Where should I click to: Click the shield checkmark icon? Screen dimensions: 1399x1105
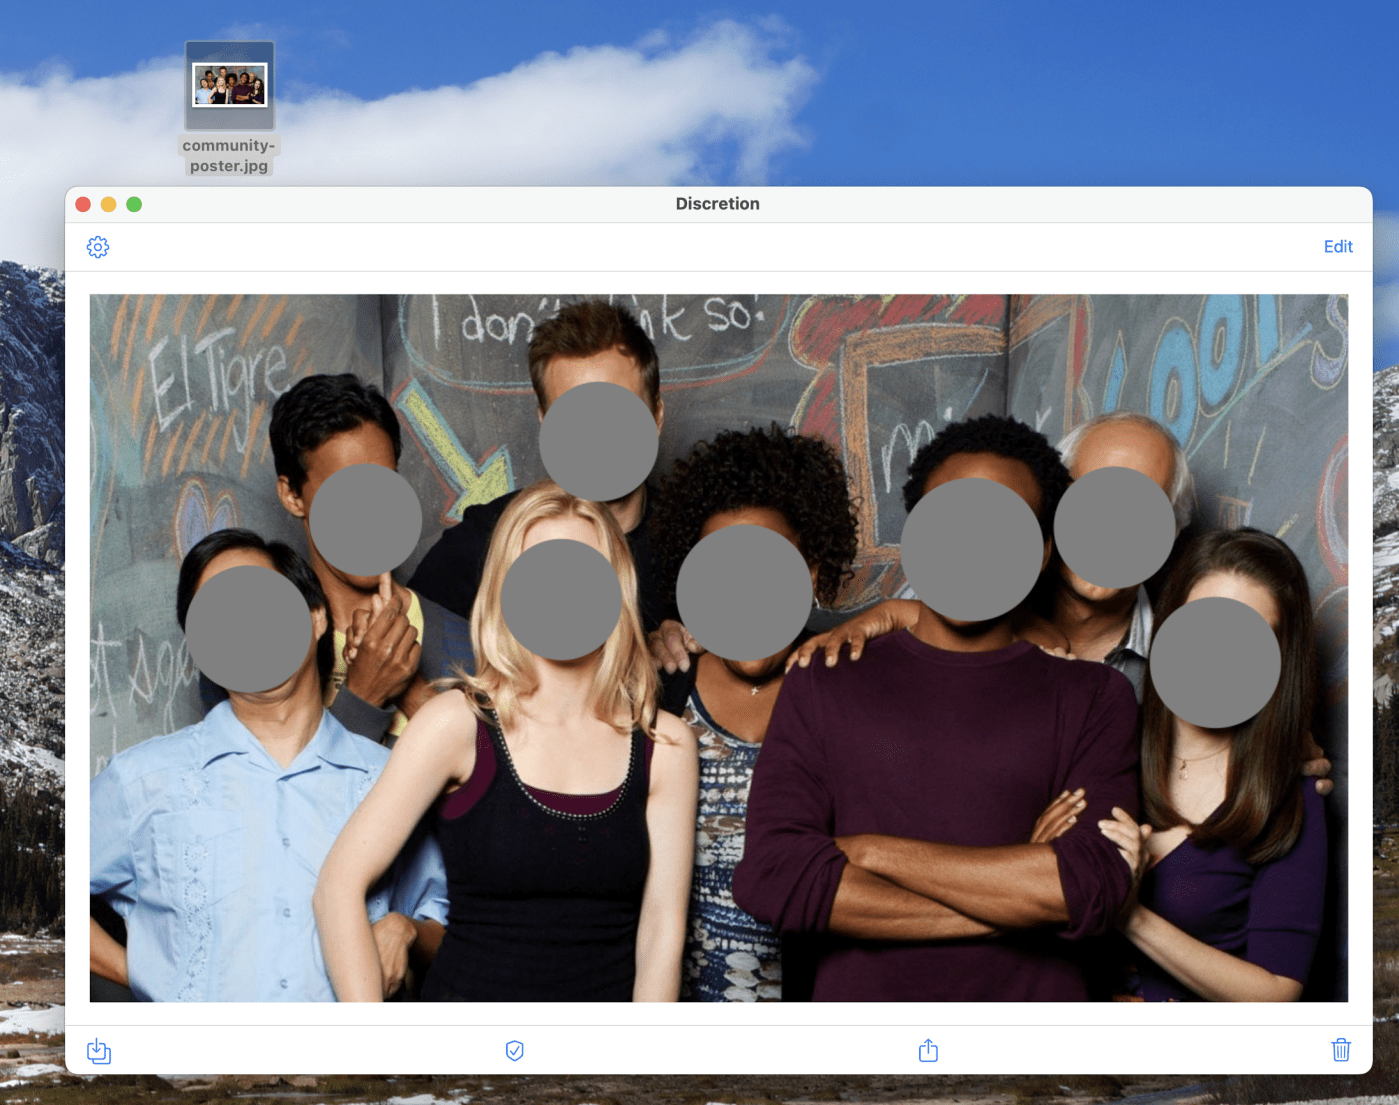(x=514, y=1050)
